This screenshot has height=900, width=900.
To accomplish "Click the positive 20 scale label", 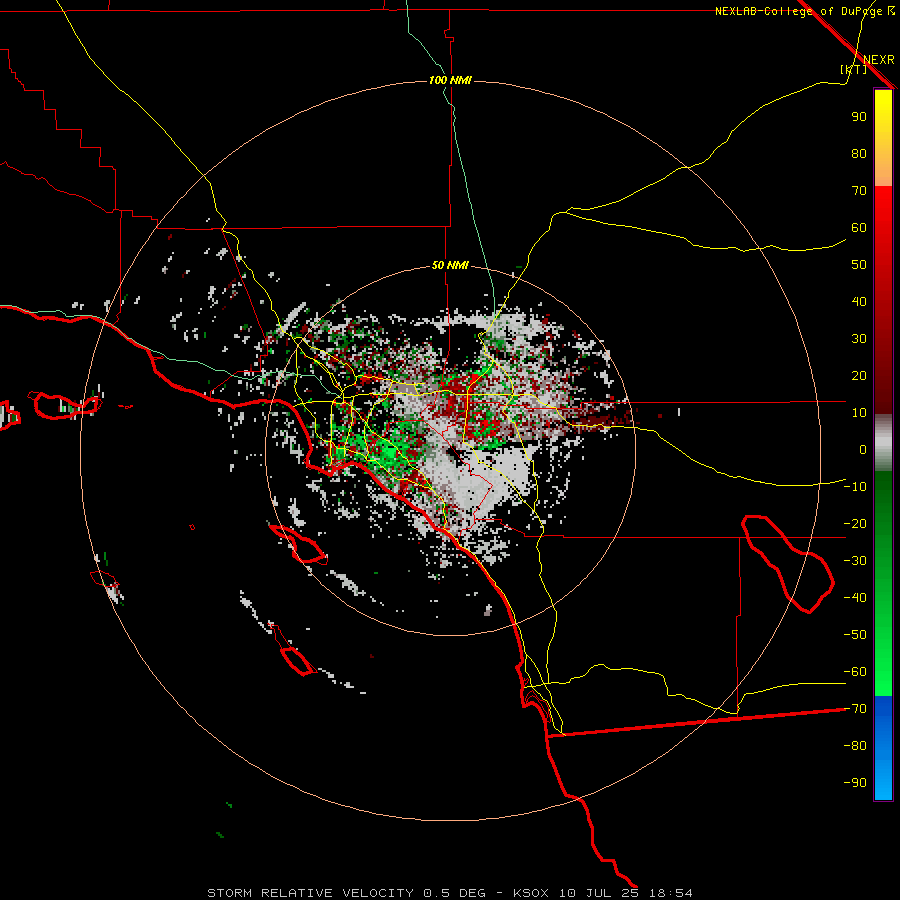I will [859, 375].
